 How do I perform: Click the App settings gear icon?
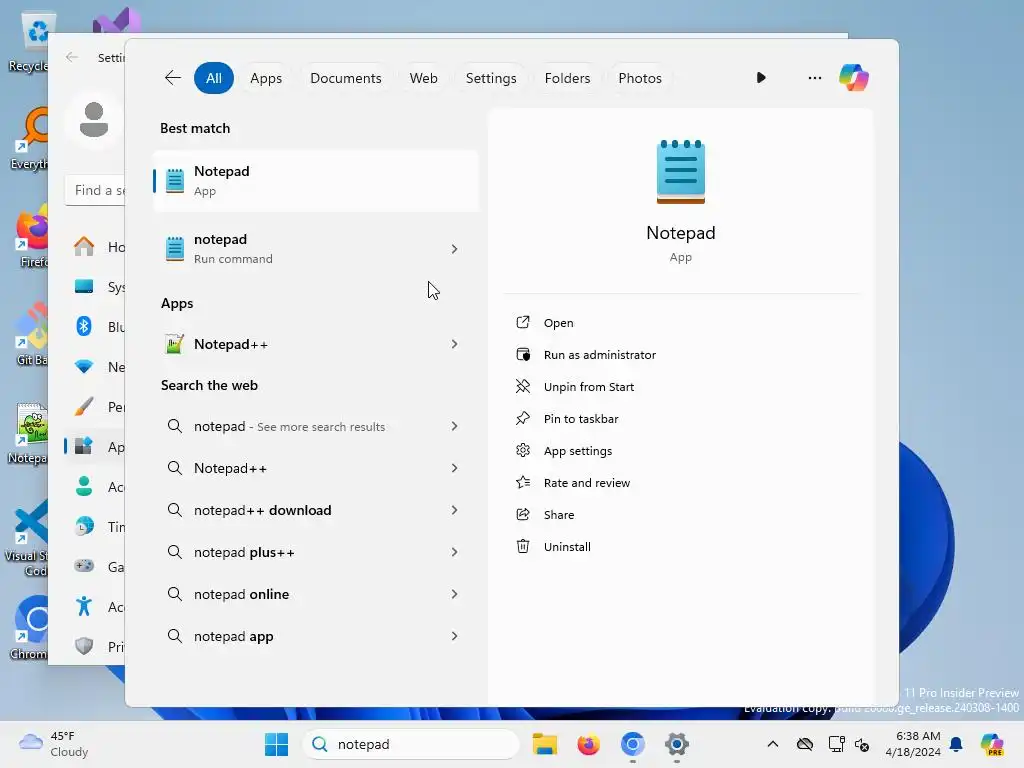pos(522,450)
